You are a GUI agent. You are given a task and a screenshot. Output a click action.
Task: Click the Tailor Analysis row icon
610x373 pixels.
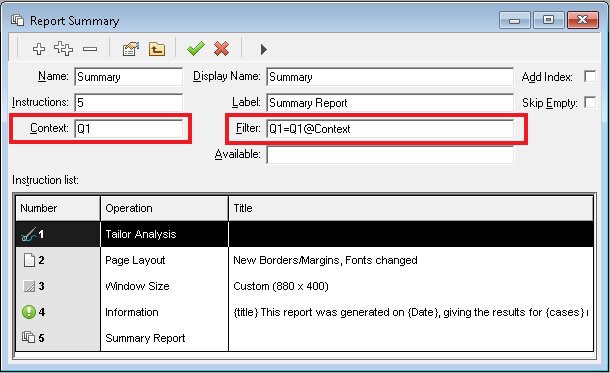click(28, 234)
